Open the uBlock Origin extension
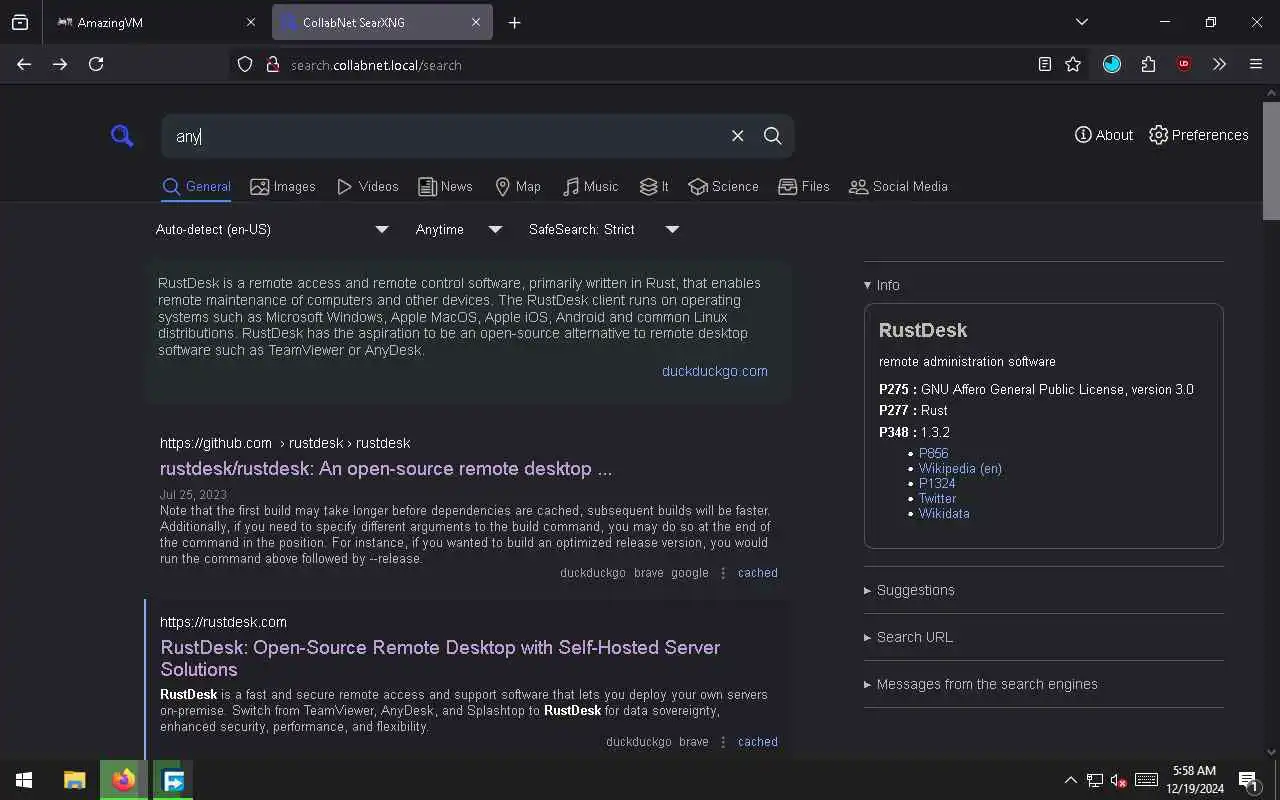 coord(1184,64)
